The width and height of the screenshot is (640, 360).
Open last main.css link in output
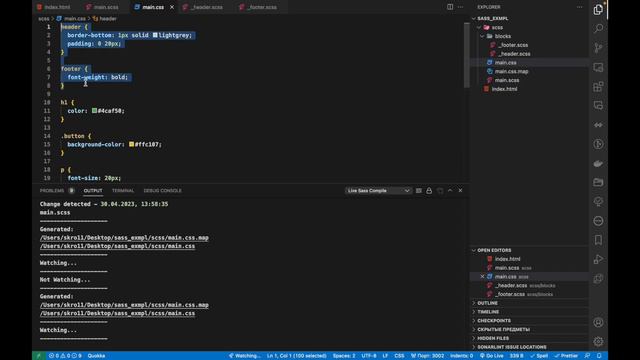point(117,313)
